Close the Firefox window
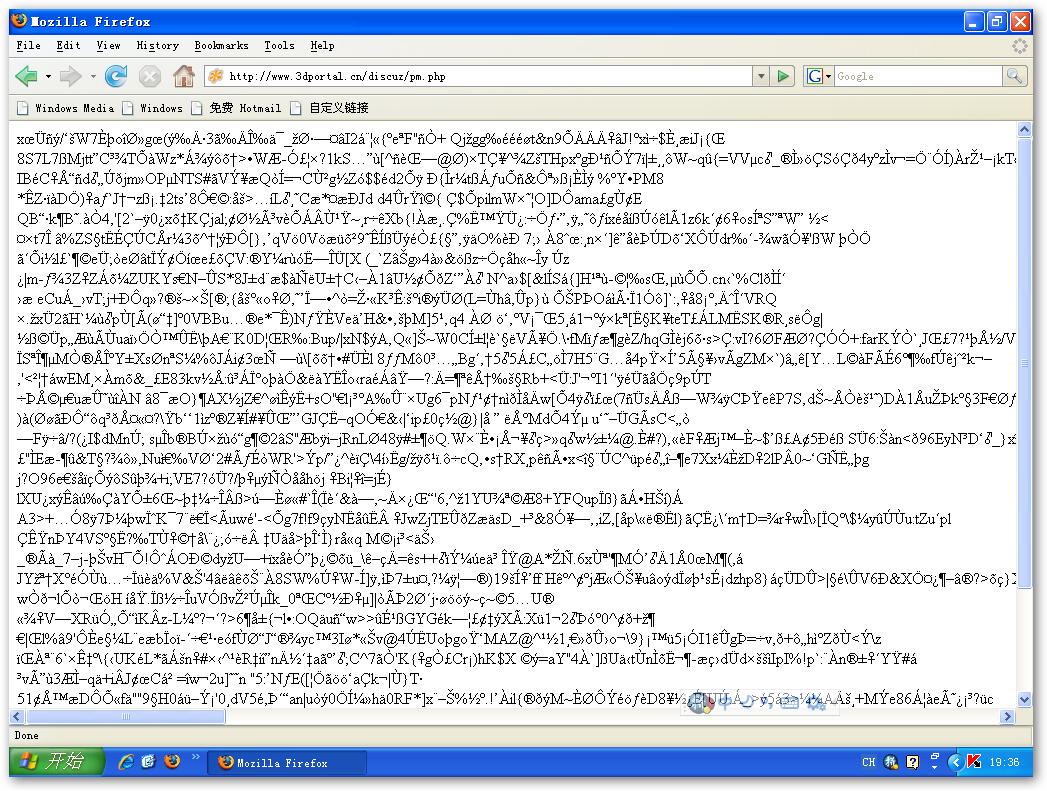The height and width of the screenshot is (791, 1047). click(1020, 22)
